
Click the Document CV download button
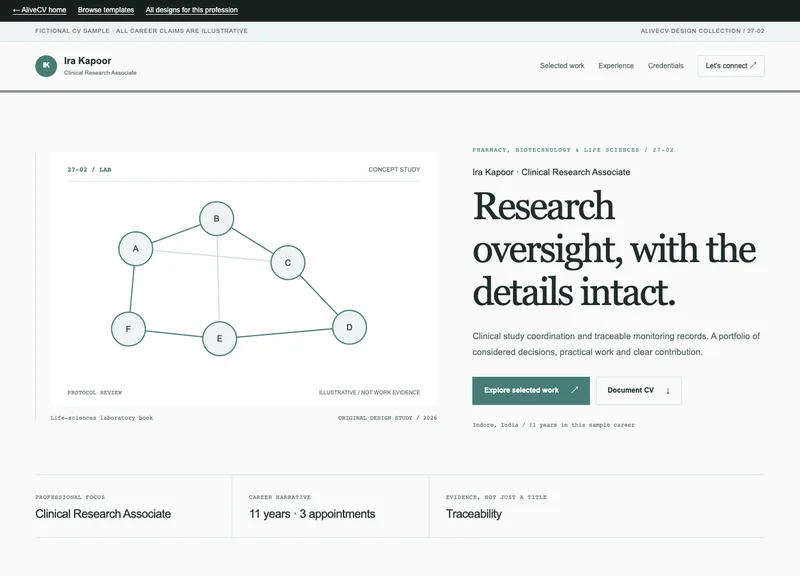[638, 390]
